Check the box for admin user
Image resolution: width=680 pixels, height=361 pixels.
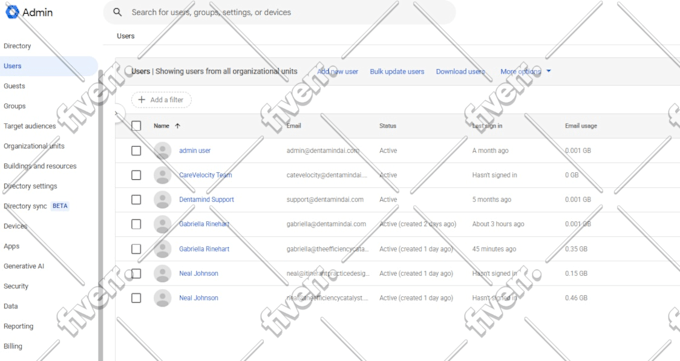click(136, 151)
